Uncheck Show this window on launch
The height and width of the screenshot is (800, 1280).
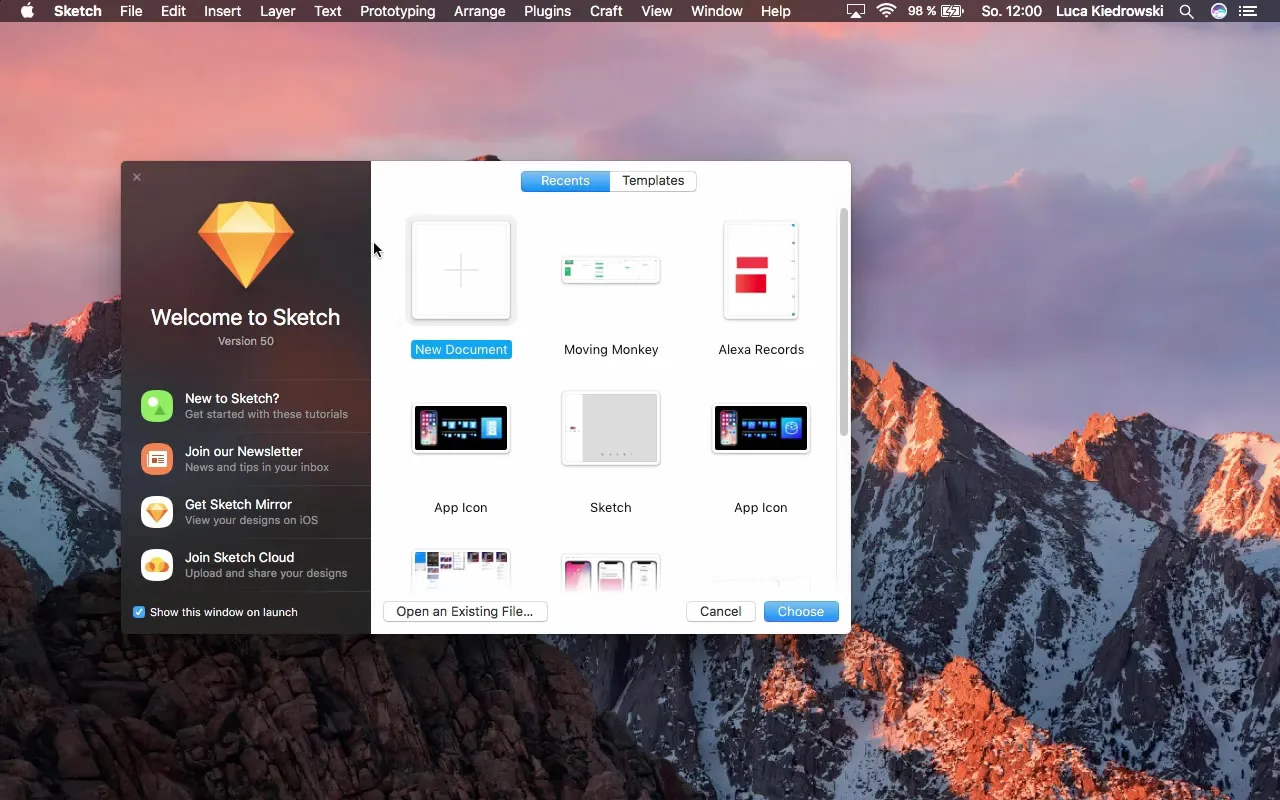point(139,612)
